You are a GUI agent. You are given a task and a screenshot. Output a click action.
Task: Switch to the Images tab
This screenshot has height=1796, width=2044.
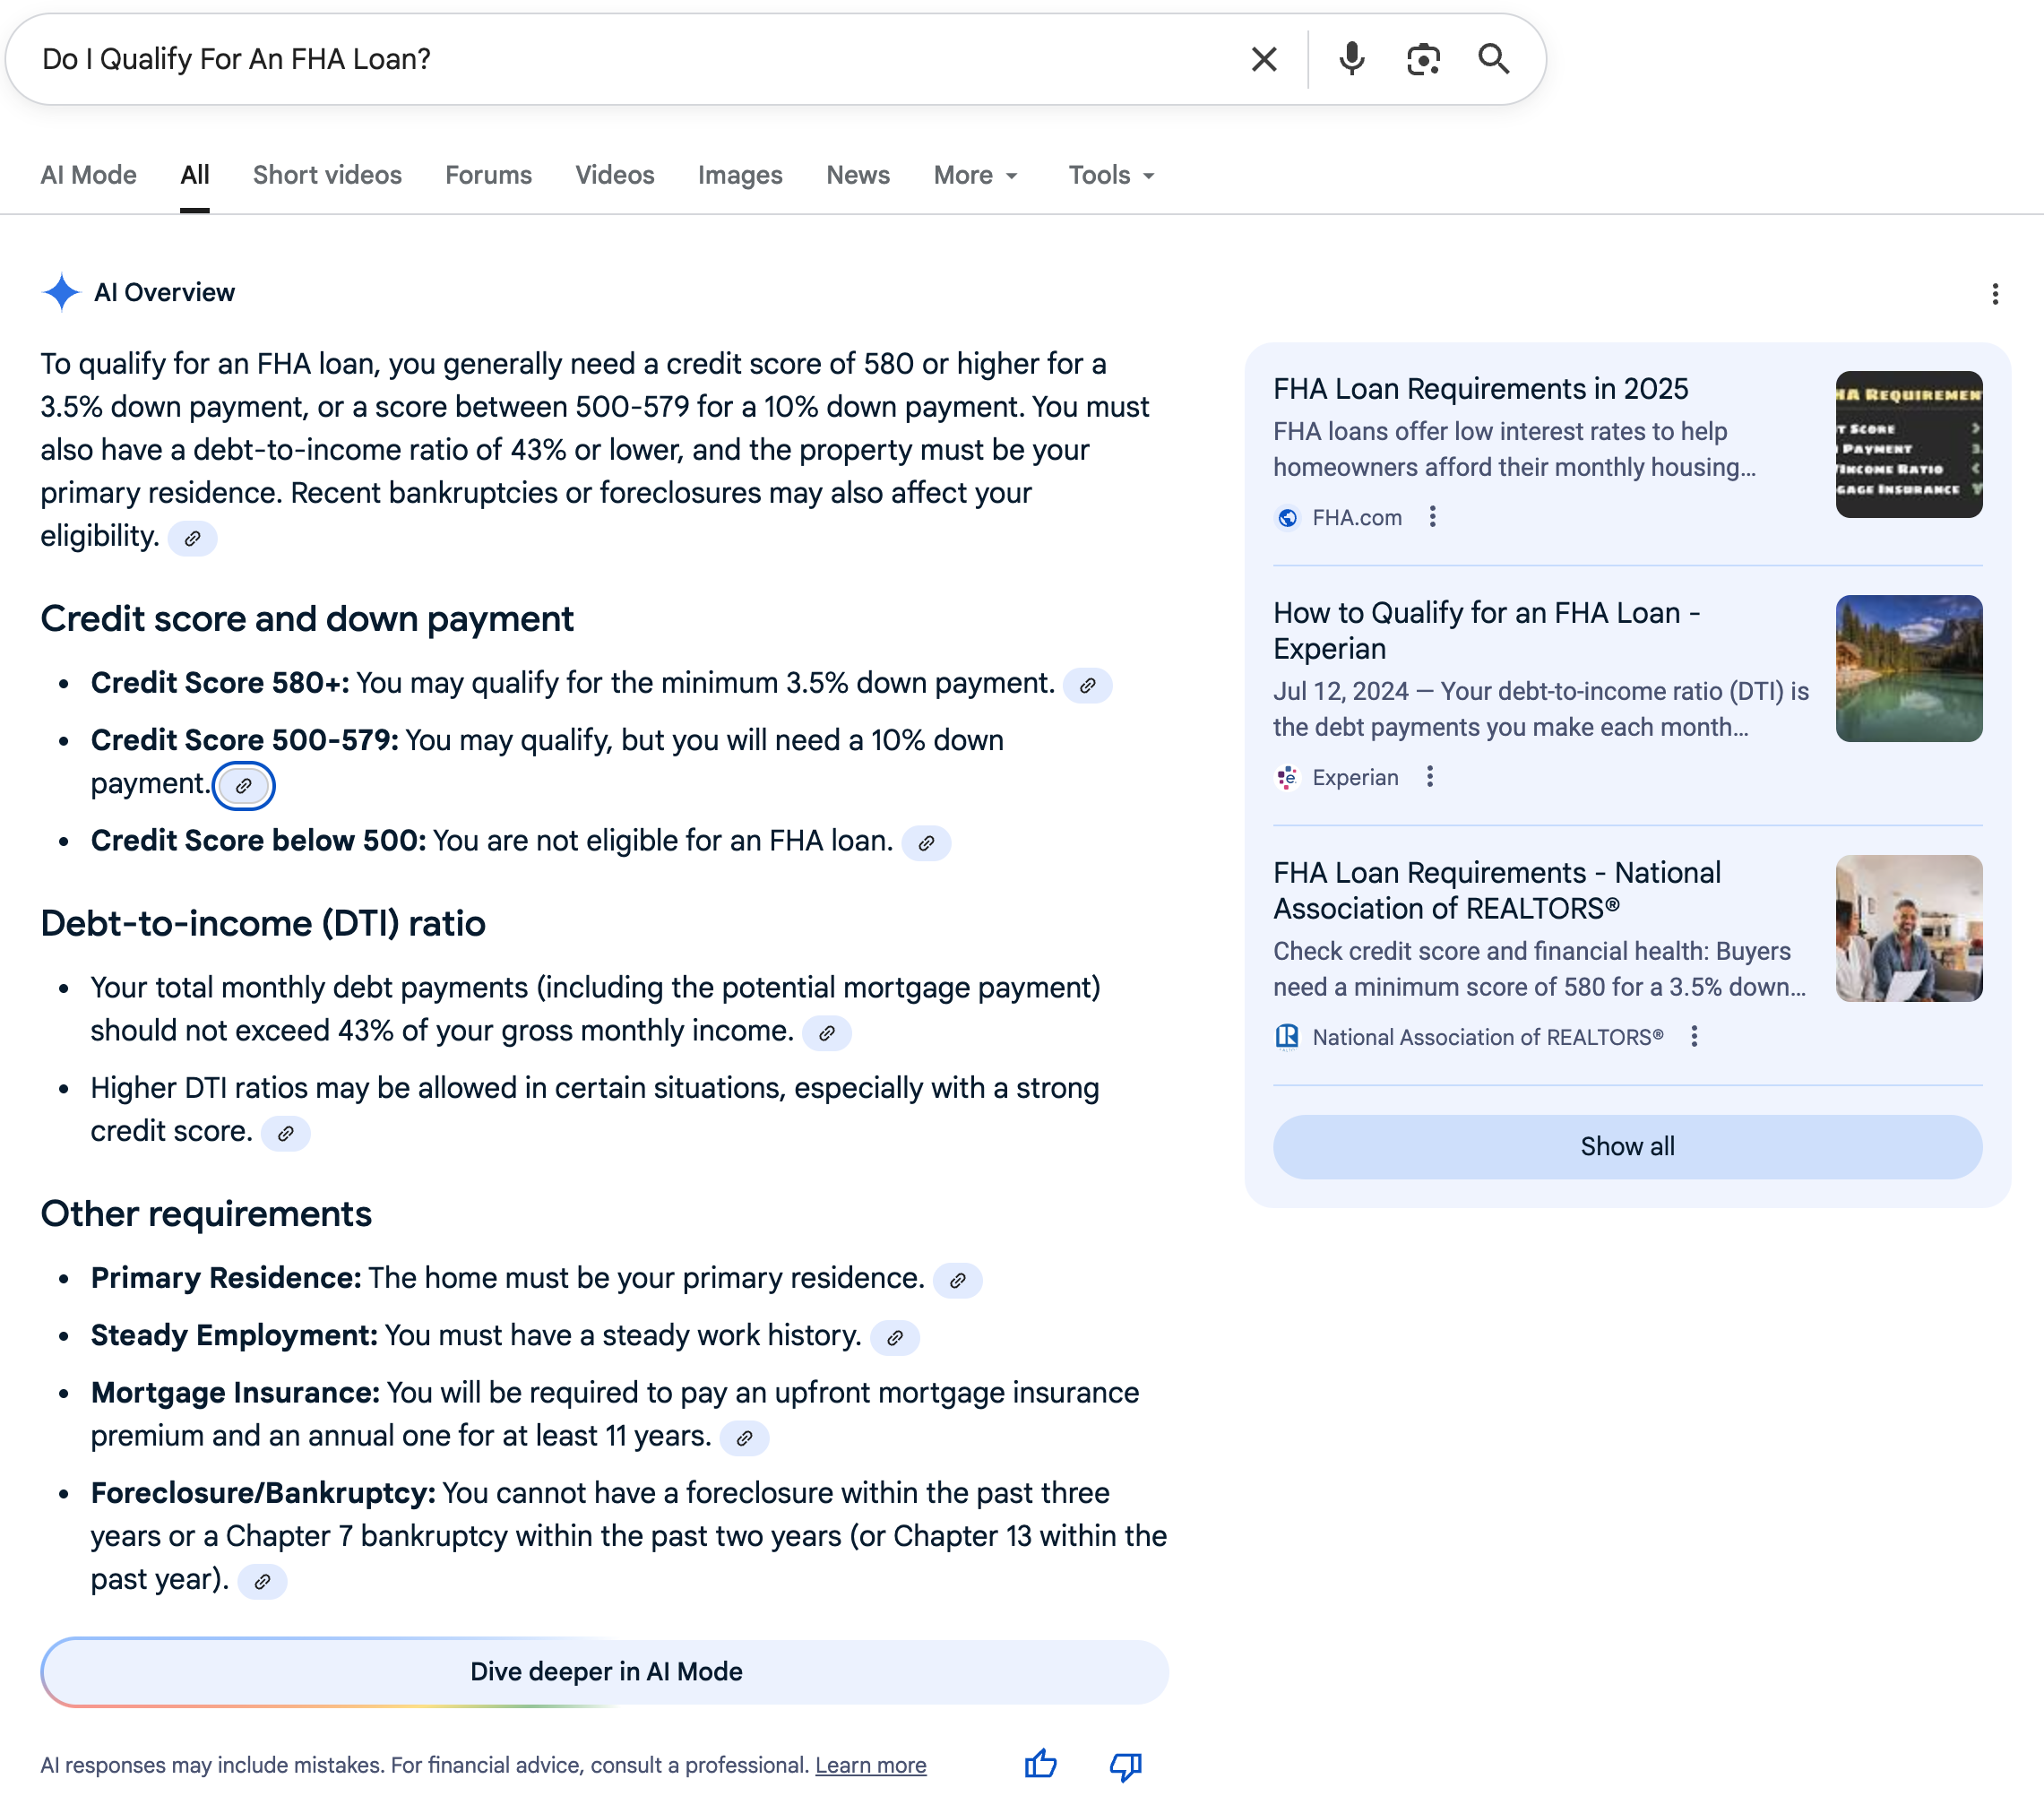[x=739, y=175]
